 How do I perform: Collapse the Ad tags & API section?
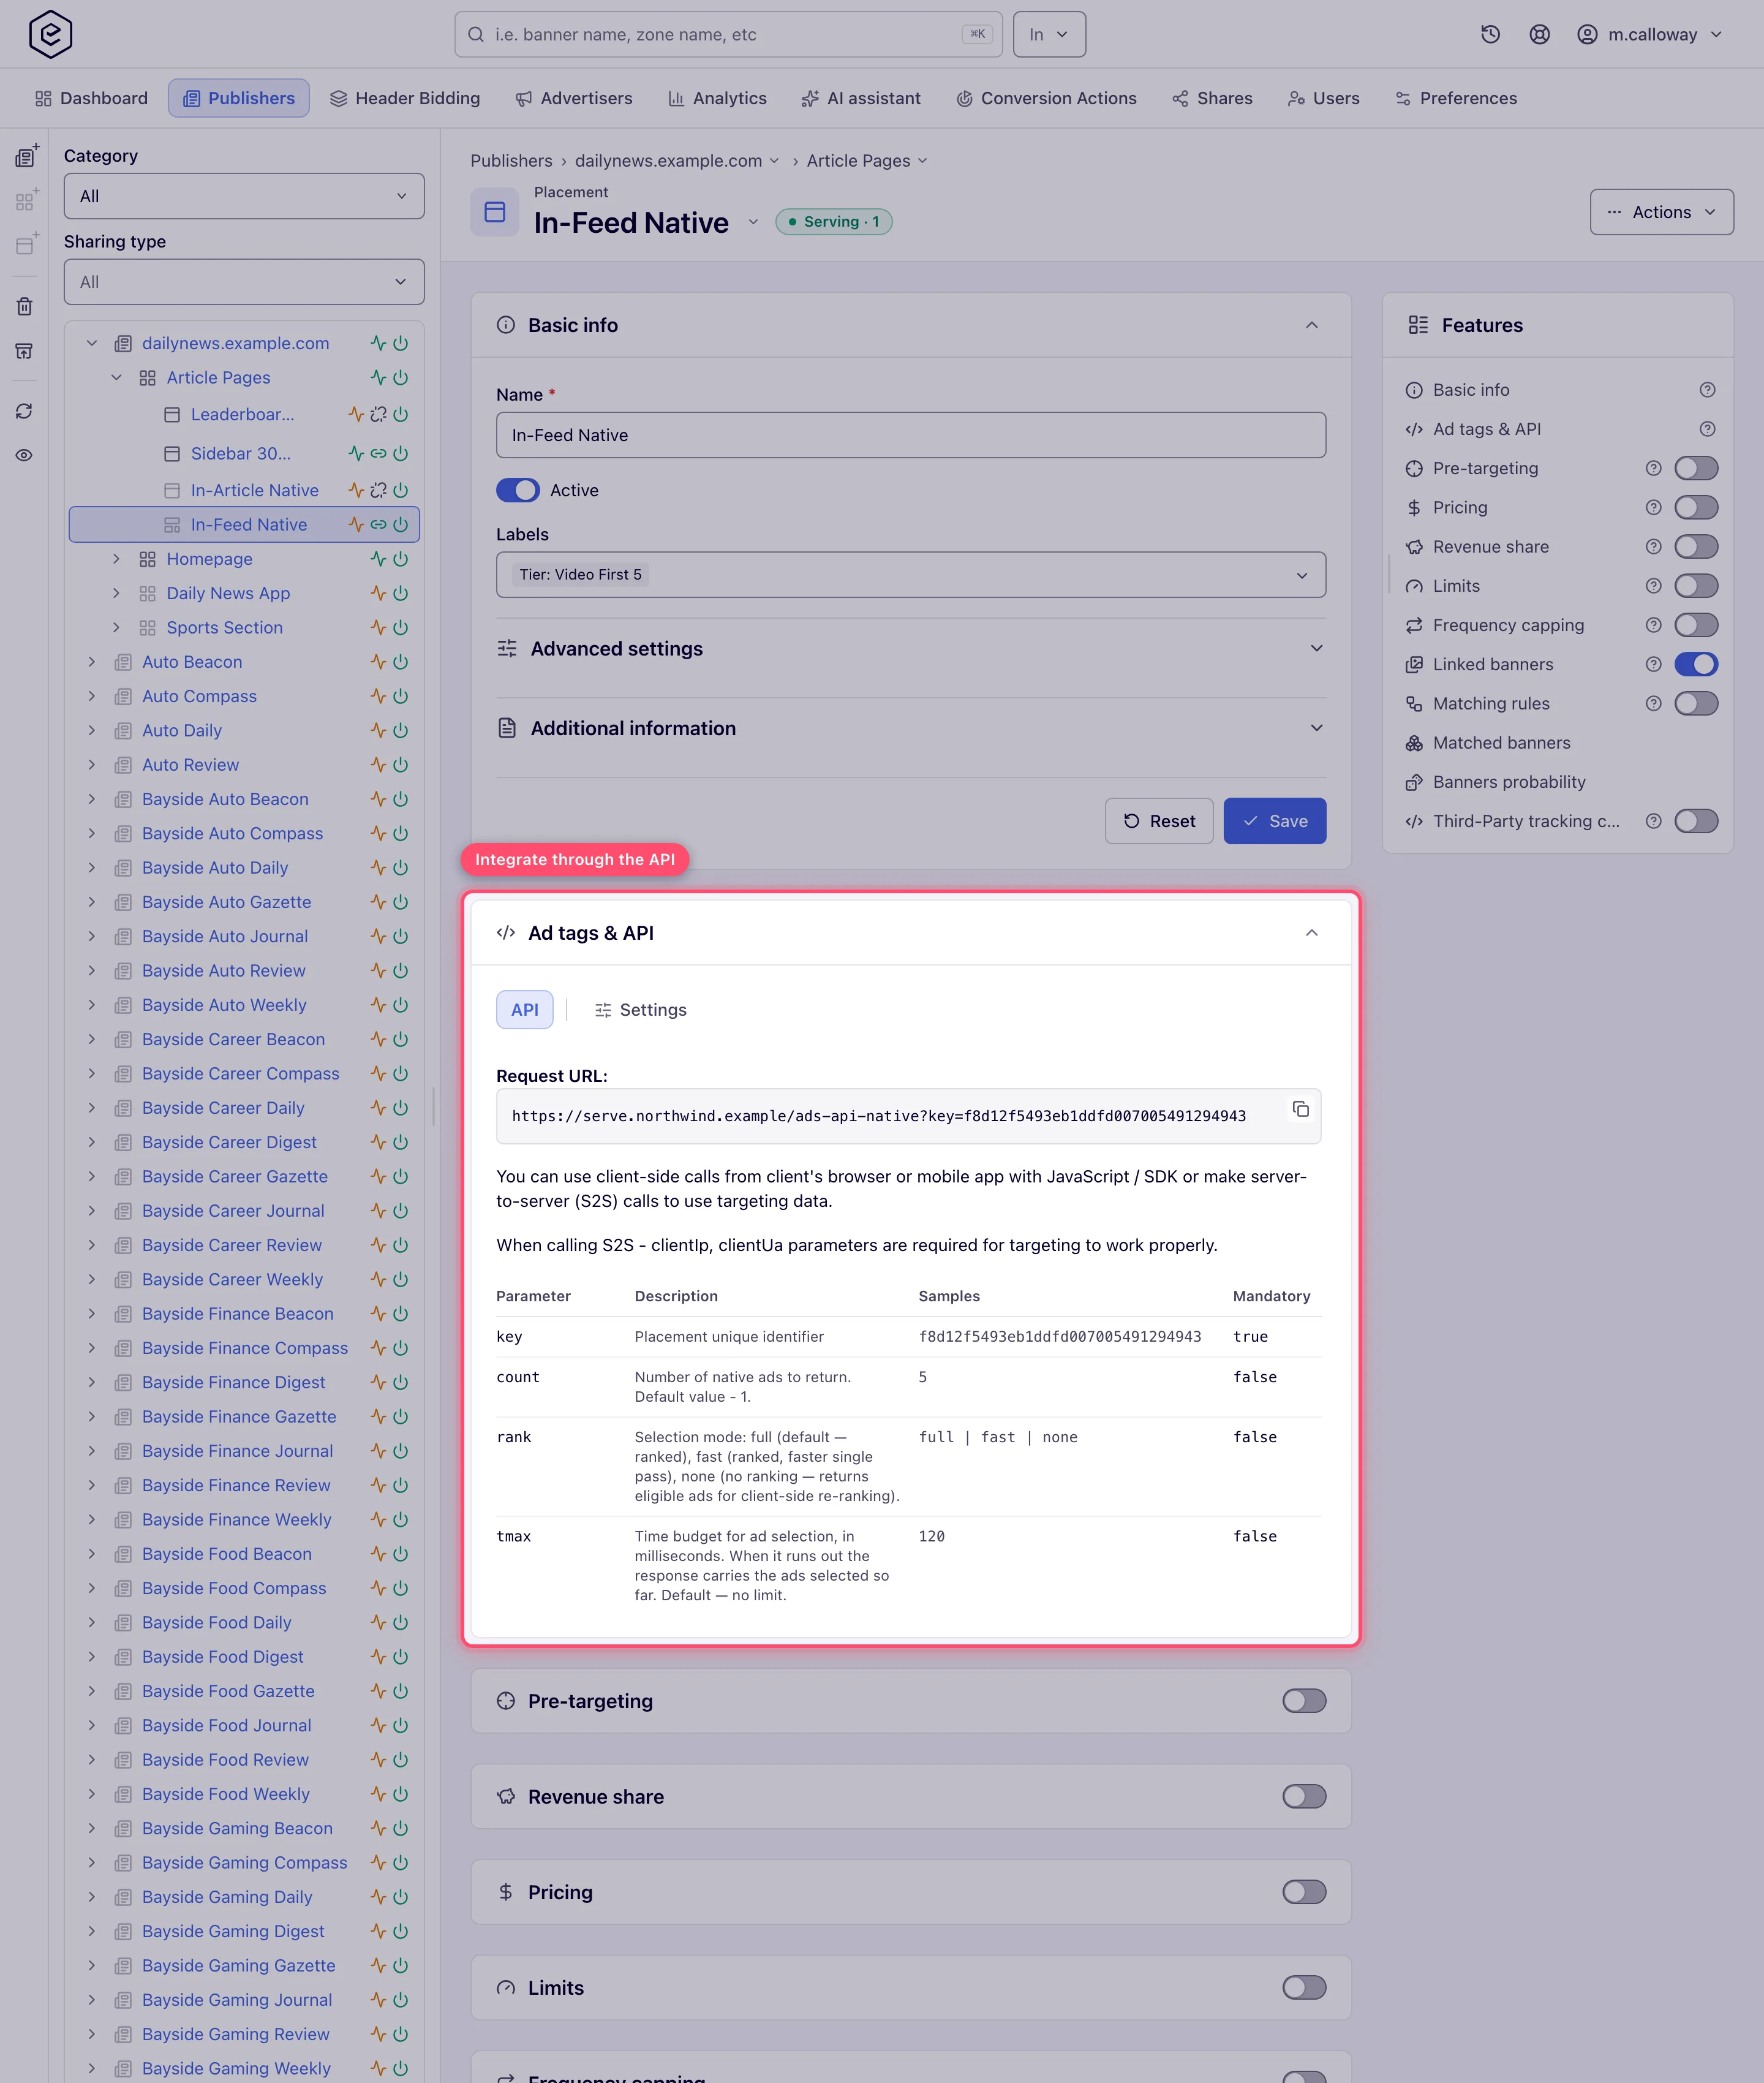[1311, 933]
